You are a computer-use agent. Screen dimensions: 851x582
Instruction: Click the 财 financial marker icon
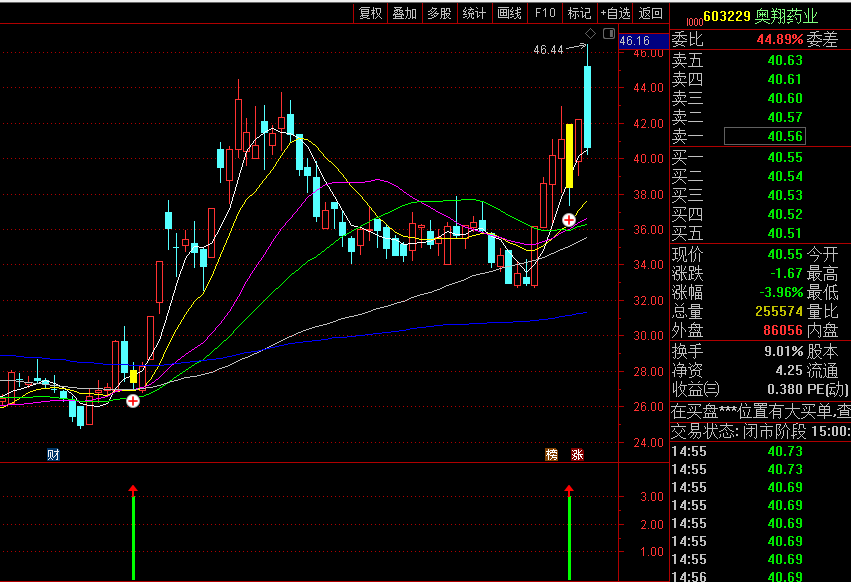(53, 454)
